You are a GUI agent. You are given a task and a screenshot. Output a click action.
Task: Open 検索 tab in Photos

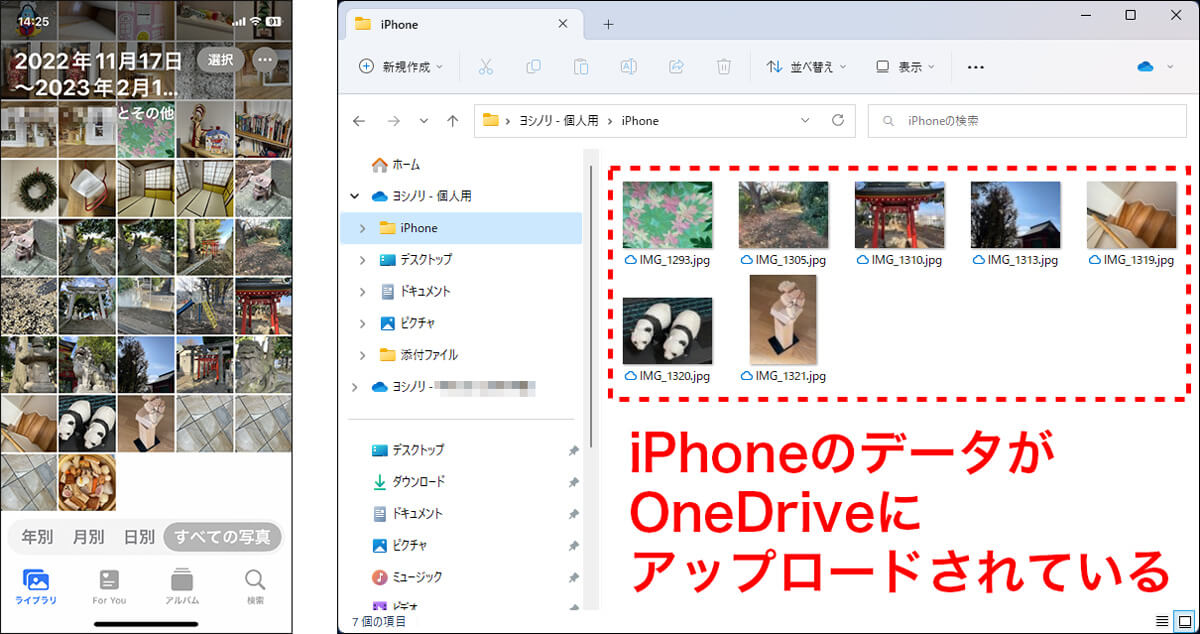coord(256,587)
